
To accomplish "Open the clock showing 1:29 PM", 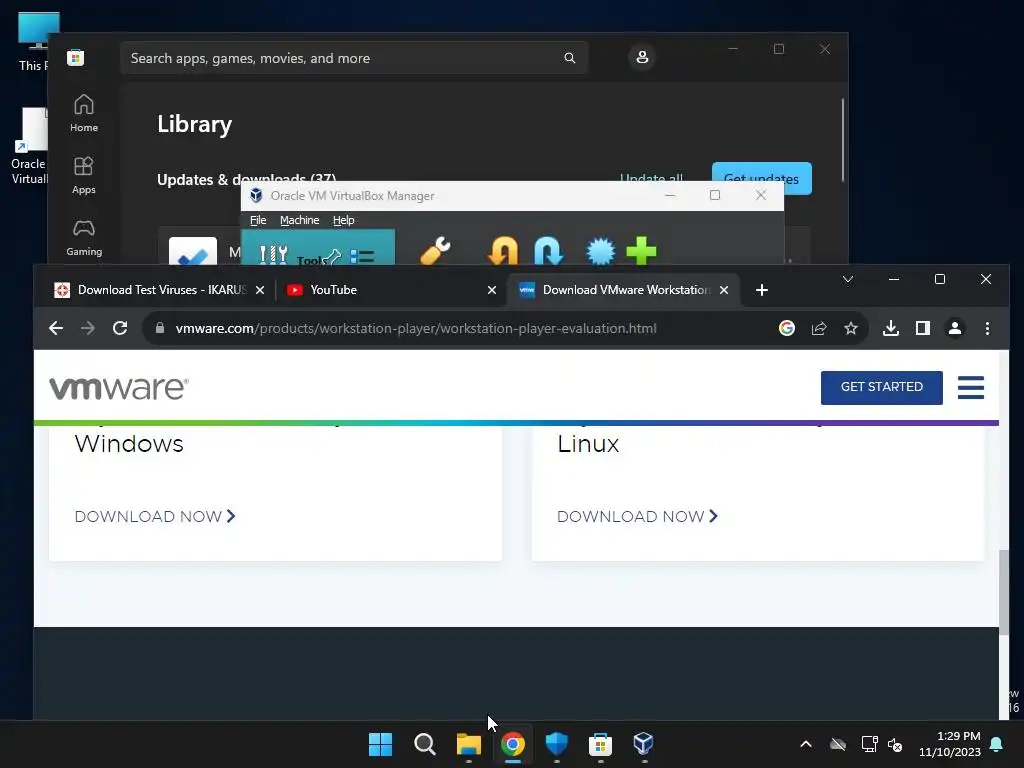I will click(950, 744).
